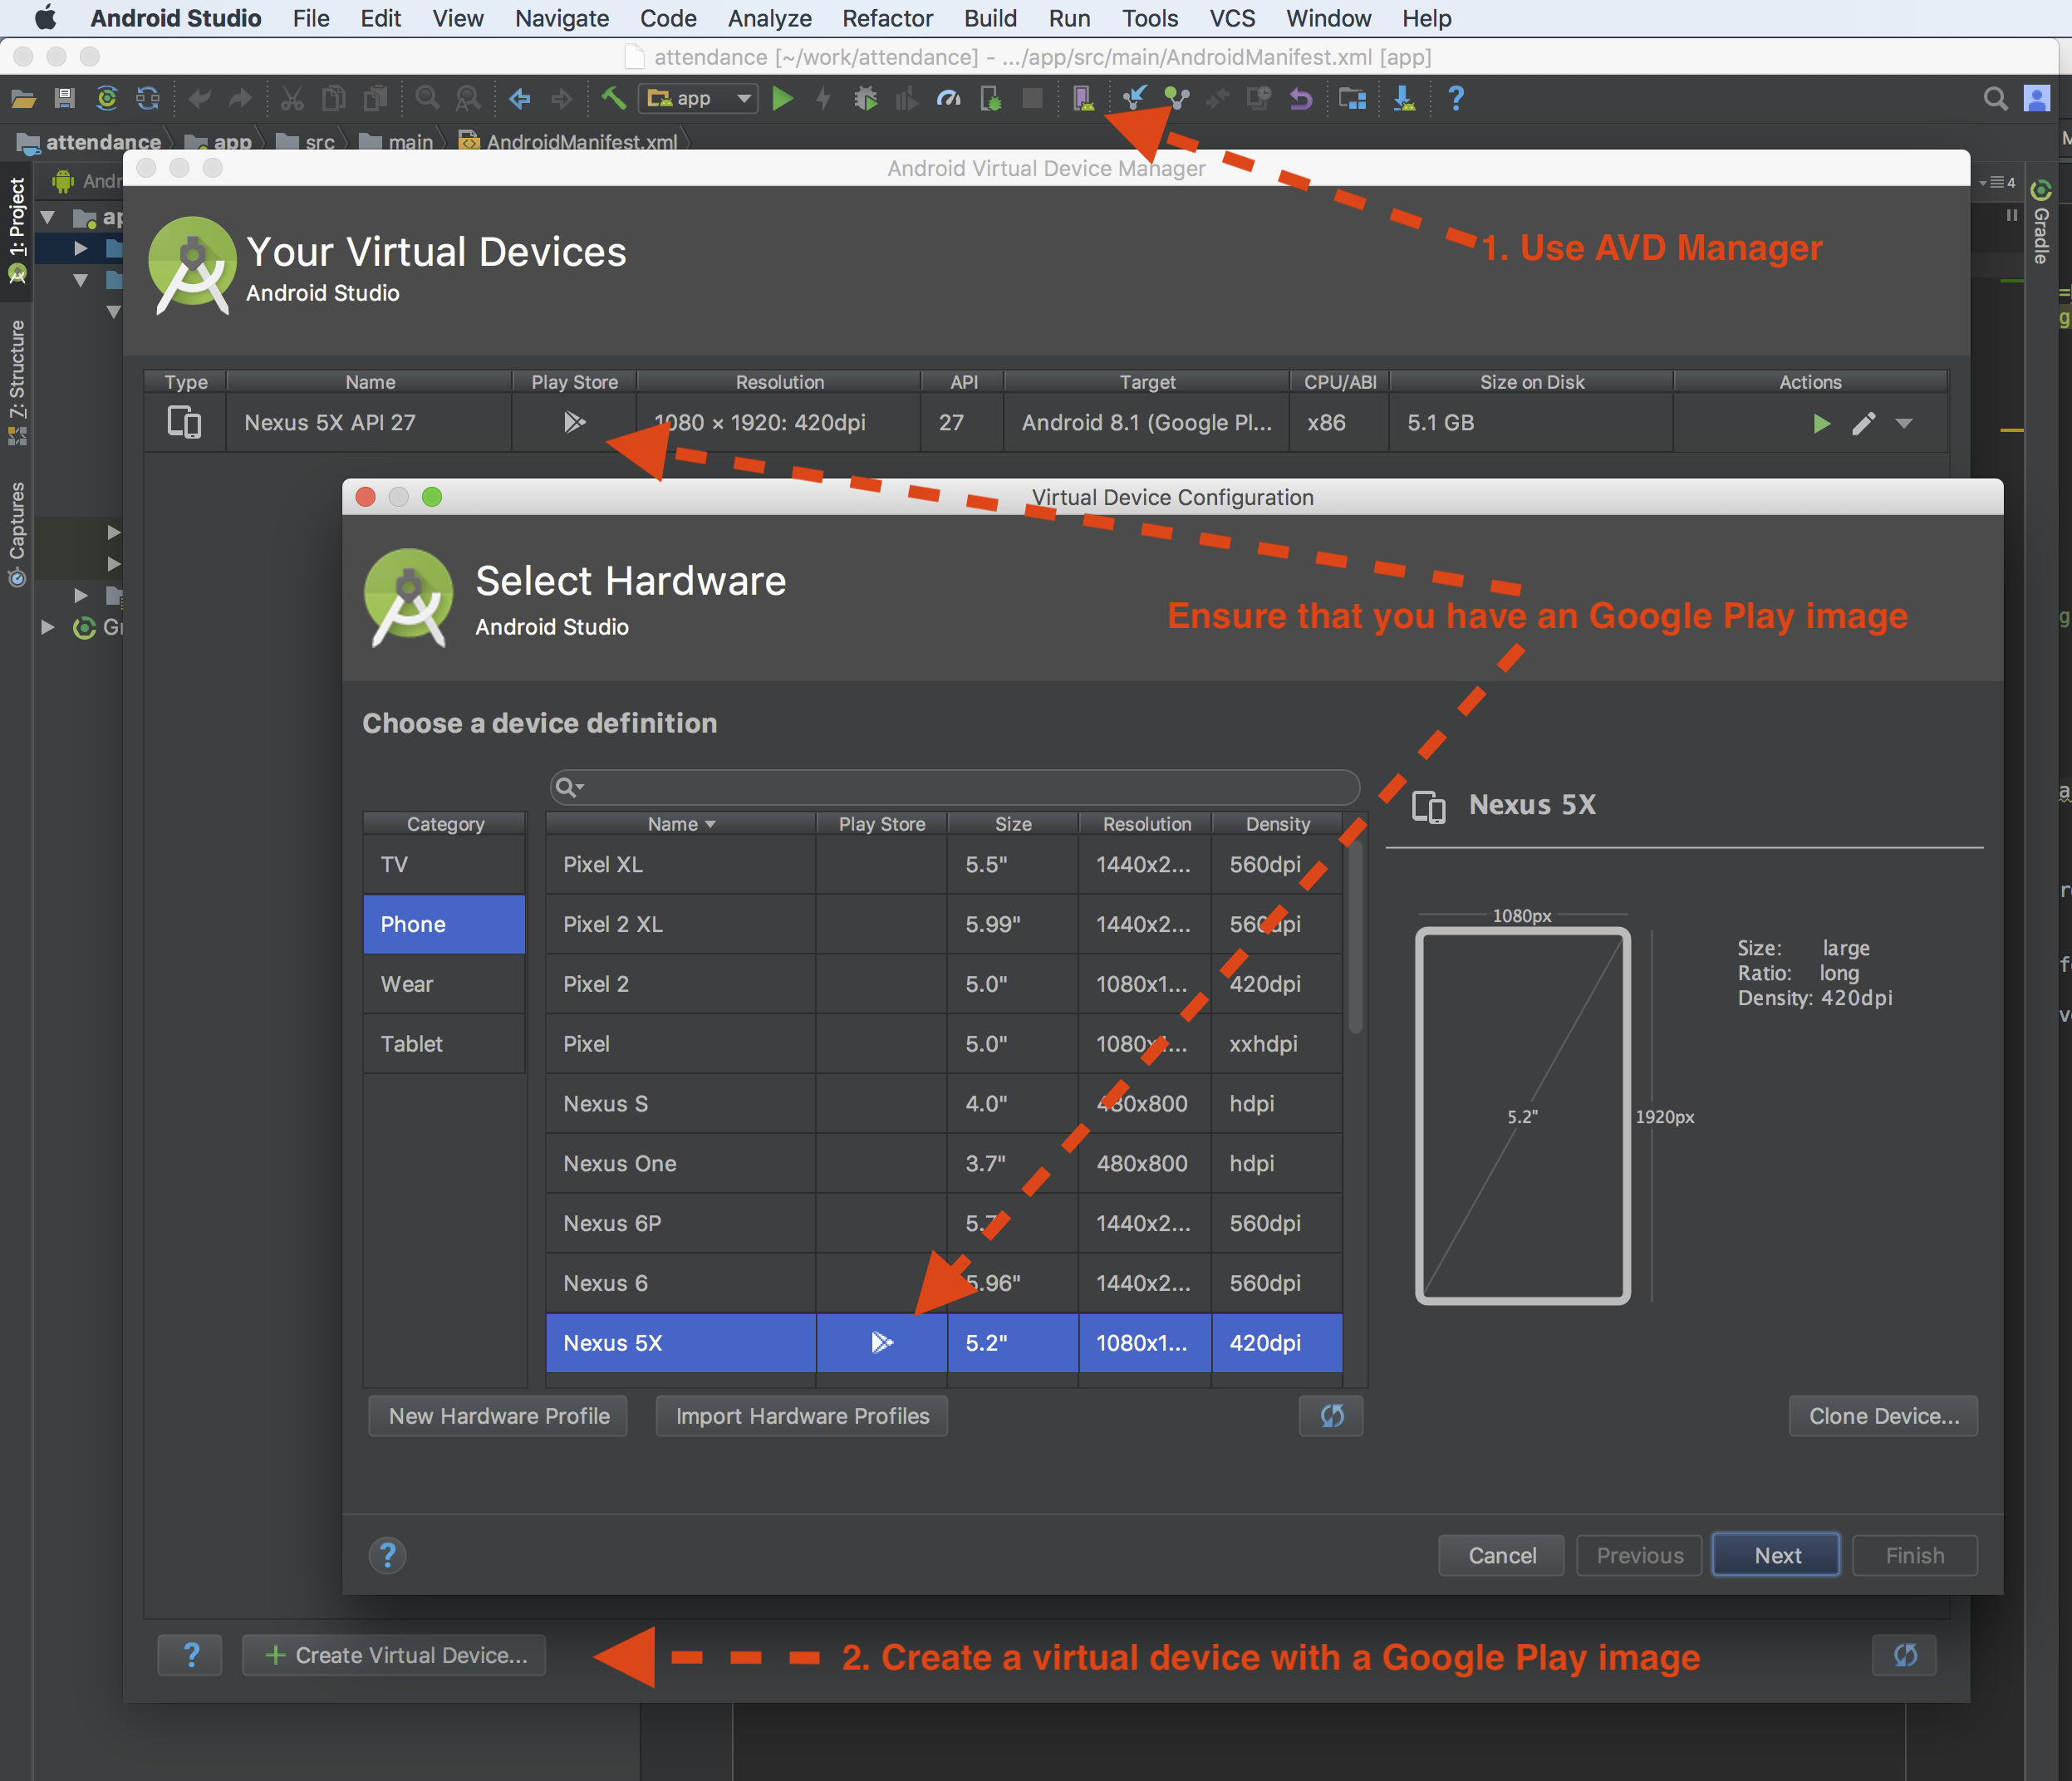2072x1781 pixels.
Task: Select the Tablet category
Action: click(444, 1043)
